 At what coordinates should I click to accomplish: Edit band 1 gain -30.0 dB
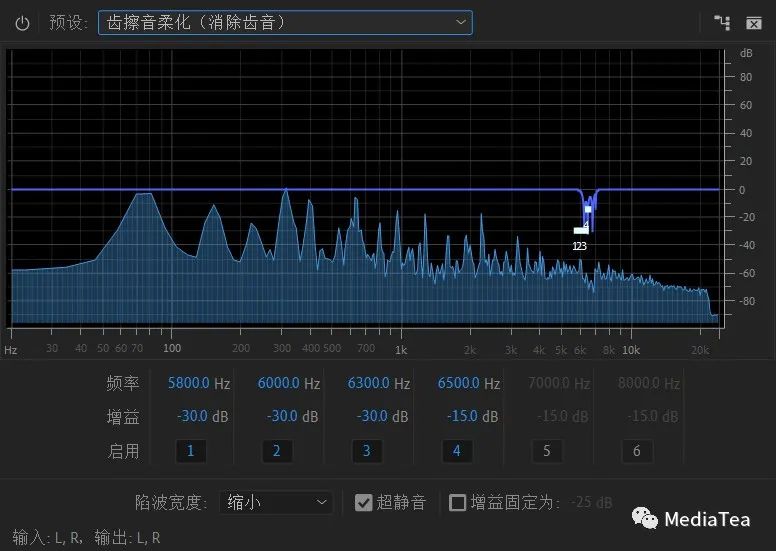click(x=202, y=416)
